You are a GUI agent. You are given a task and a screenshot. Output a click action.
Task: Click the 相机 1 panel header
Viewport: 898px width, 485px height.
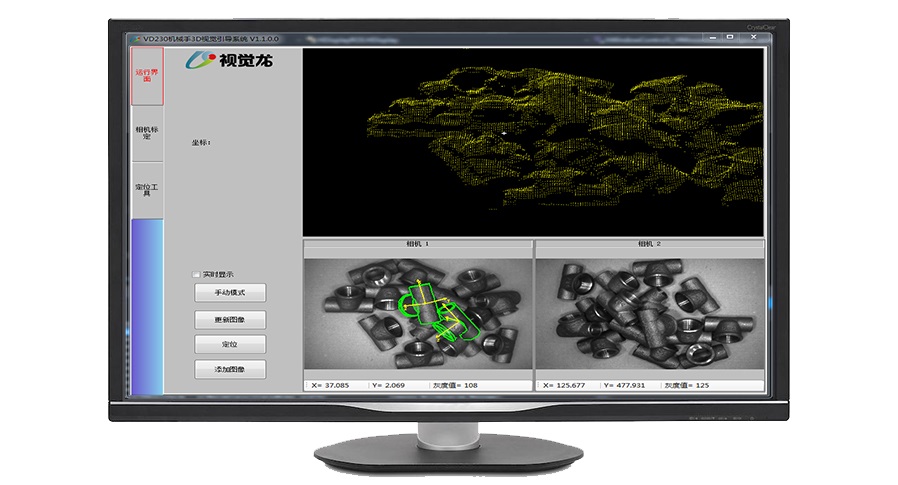417,243
